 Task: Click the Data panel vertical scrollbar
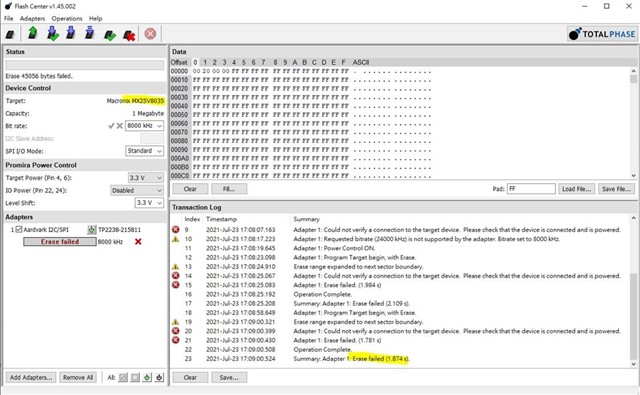[x=633, y=123]
